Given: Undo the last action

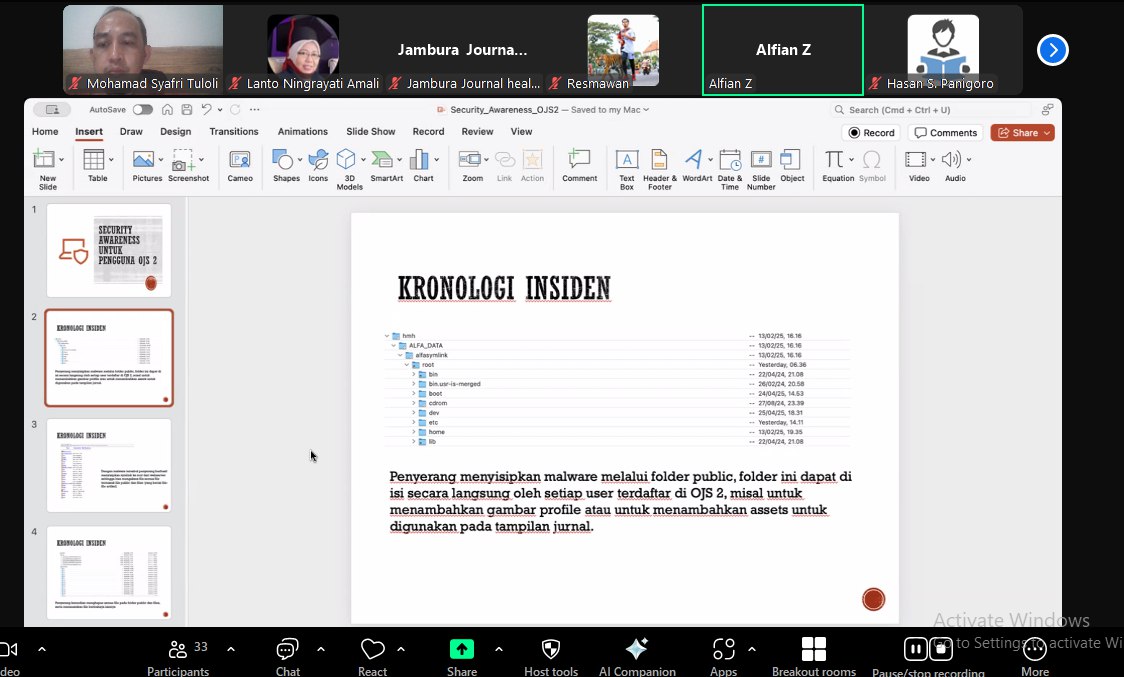Looking at the screenshot, I should pos(206,110).
